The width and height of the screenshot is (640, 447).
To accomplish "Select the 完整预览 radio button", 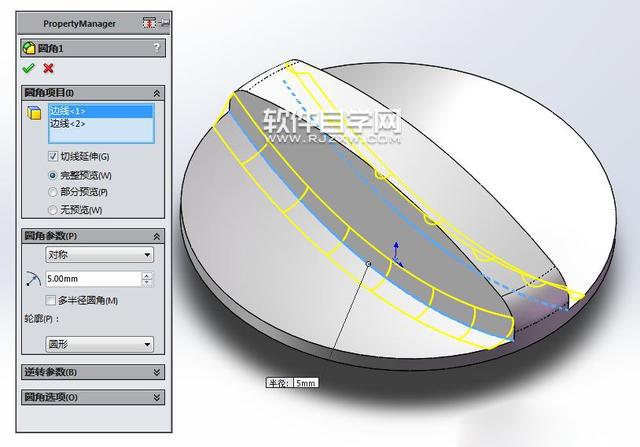I will (x=53, y=176).
